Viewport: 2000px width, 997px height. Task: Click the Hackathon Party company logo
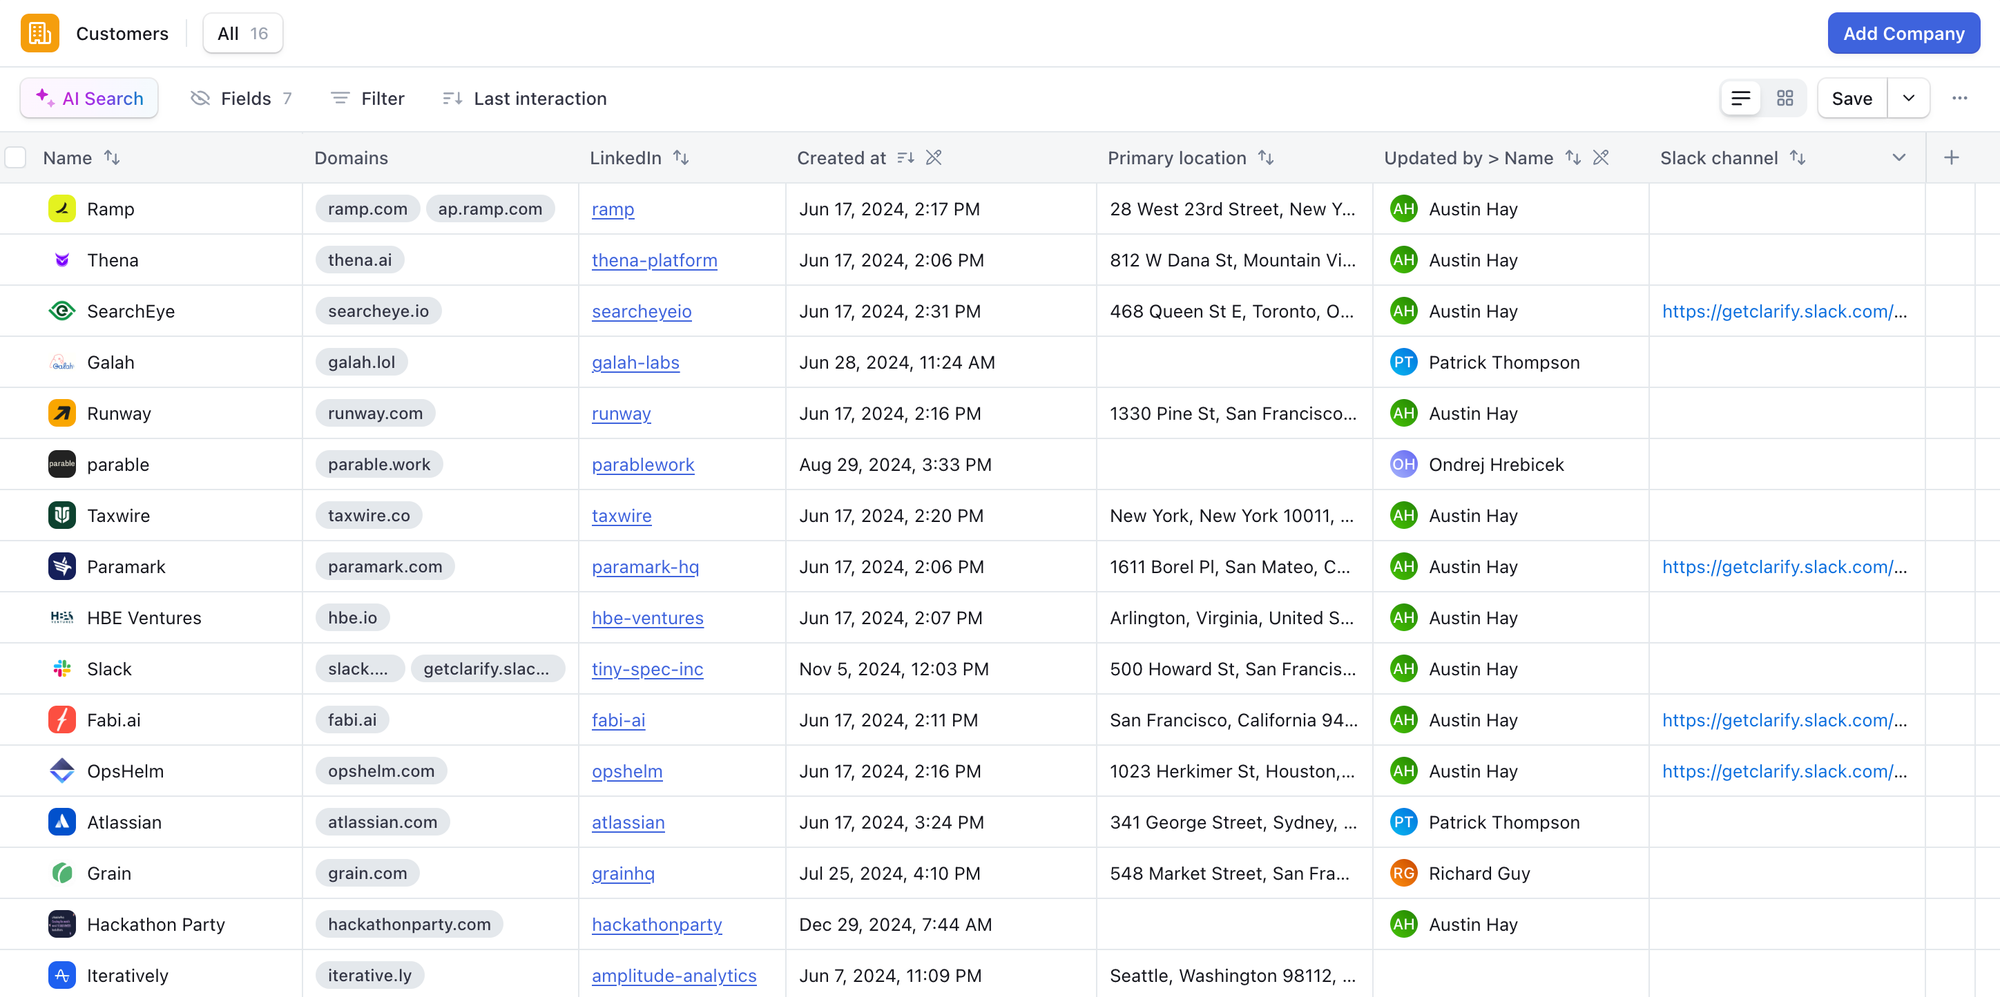(x=62, y=924)
